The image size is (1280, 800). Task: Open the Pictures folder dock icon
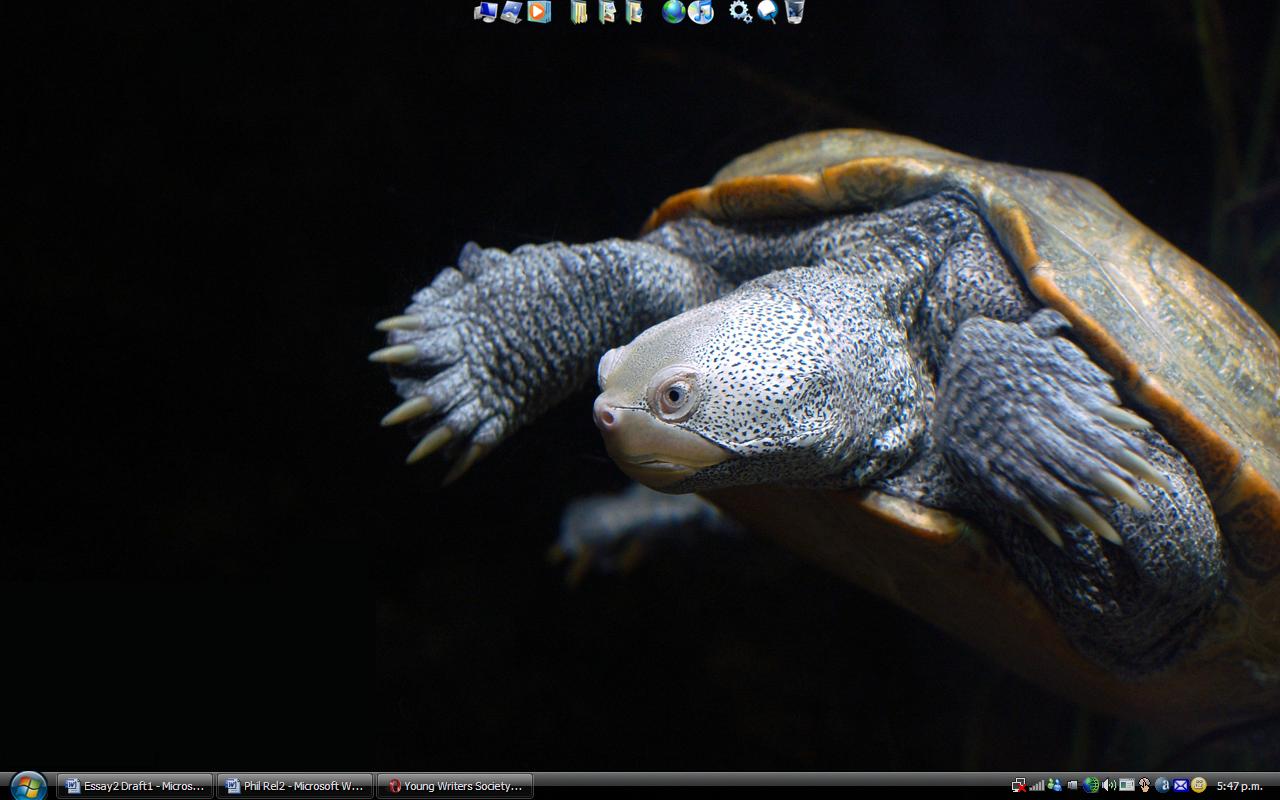[x=607, y=12]
